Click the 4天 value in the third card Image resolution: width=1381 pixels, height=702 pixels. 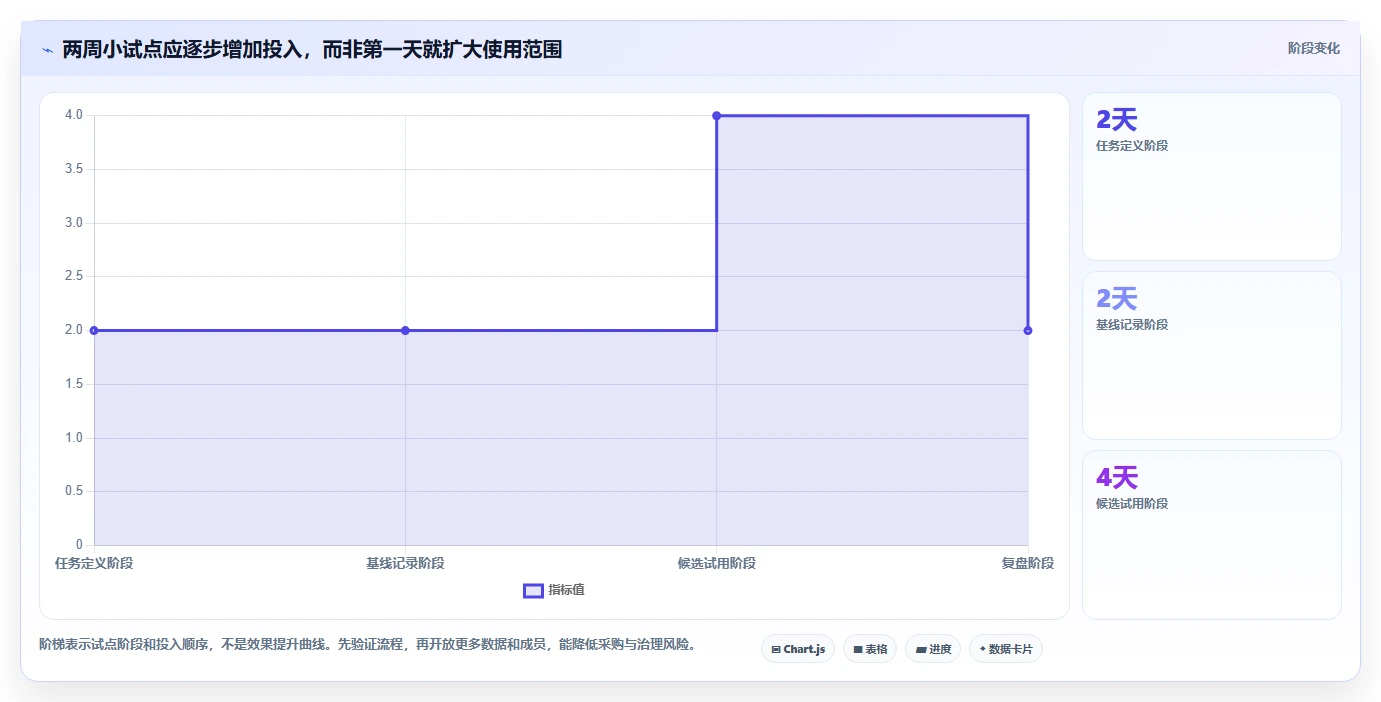(1117, 478)
